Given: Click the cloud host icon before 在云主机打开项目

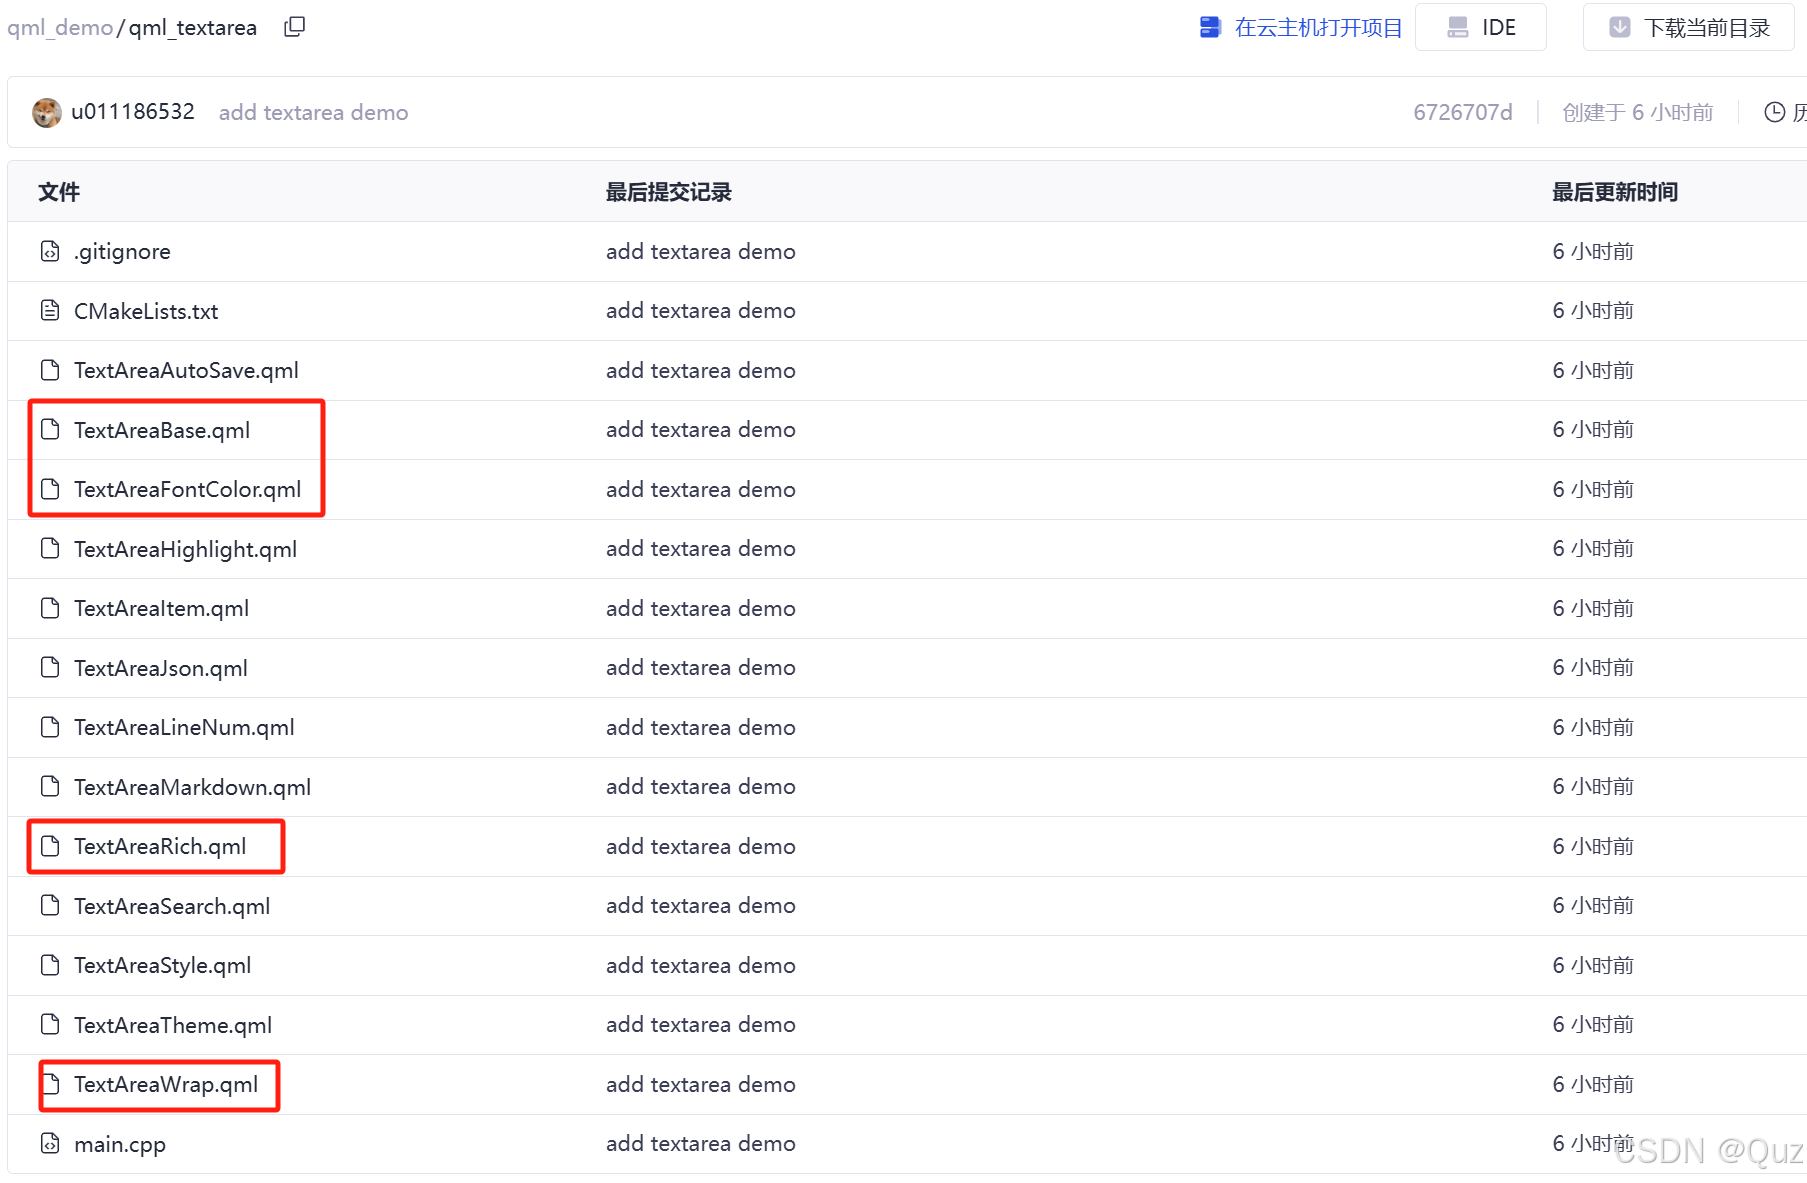Looking at the screenshot, I should click(1210, 27).
